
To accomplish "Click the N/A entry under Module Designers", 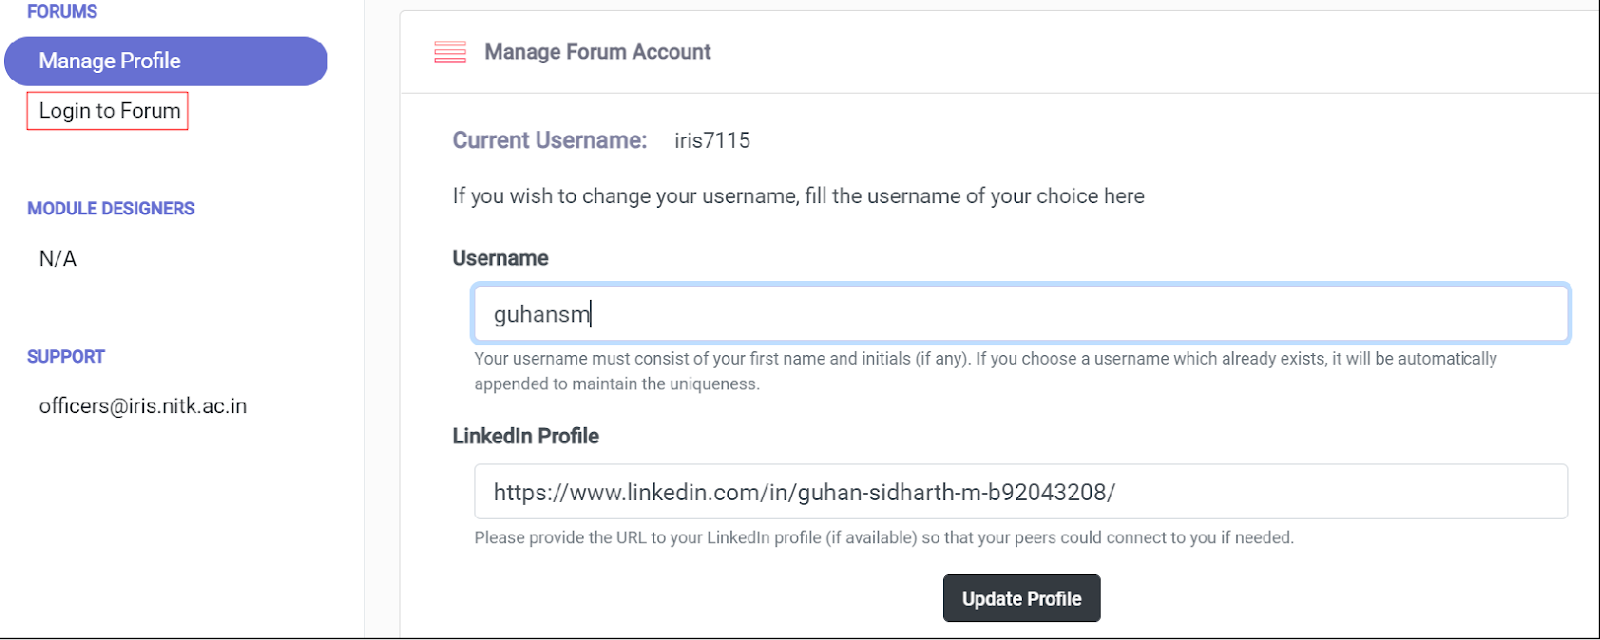I will click(x=58, y=259).
